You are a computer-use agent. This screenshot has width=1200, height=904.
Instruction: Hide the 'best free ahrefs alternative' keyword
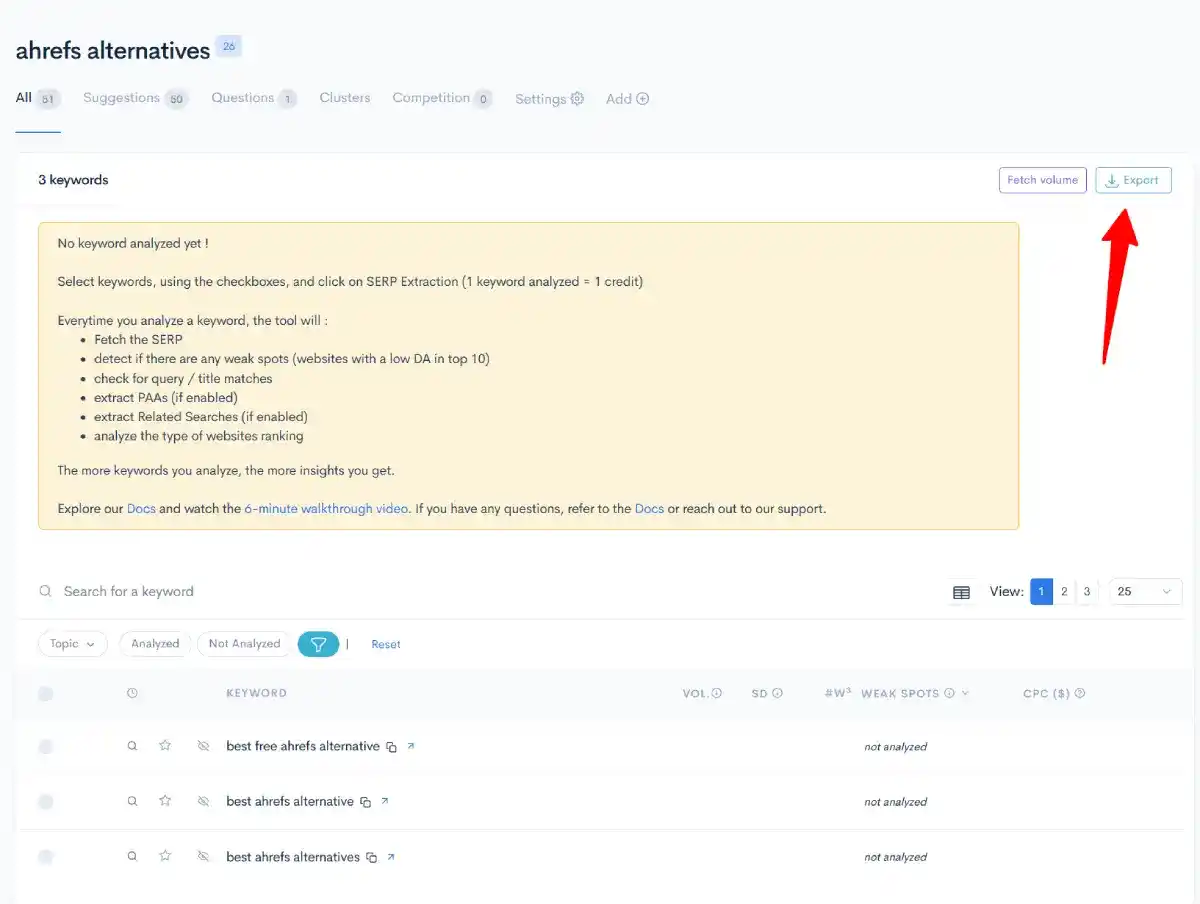pos(203,746)
